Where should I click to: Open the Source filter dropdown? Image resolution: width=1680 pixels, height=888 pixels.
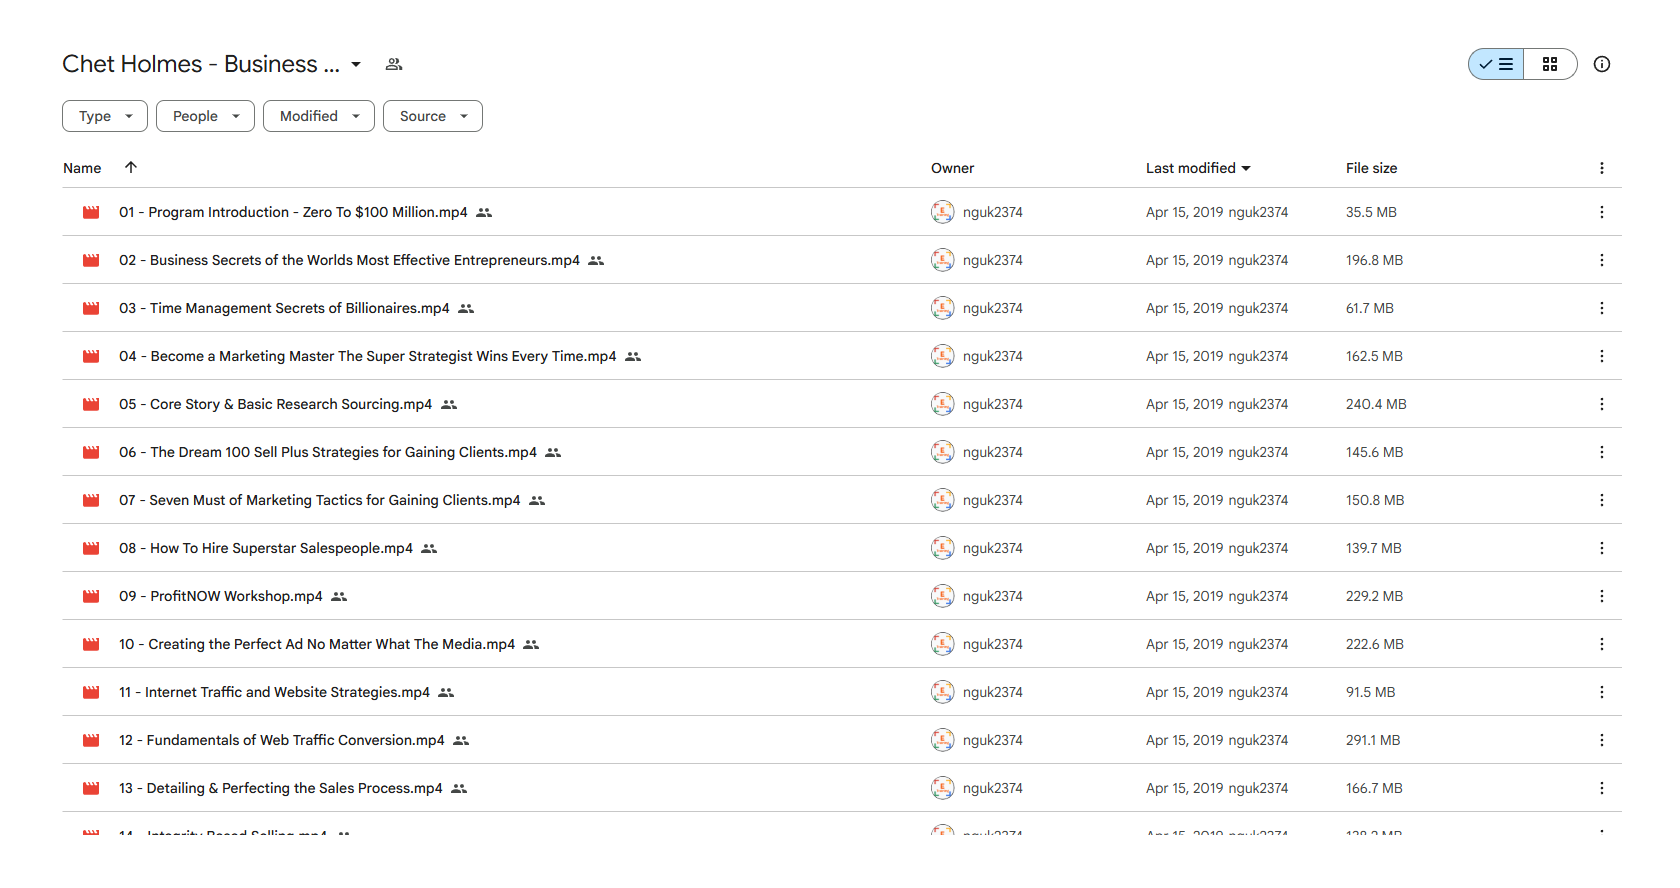[433, 116]
